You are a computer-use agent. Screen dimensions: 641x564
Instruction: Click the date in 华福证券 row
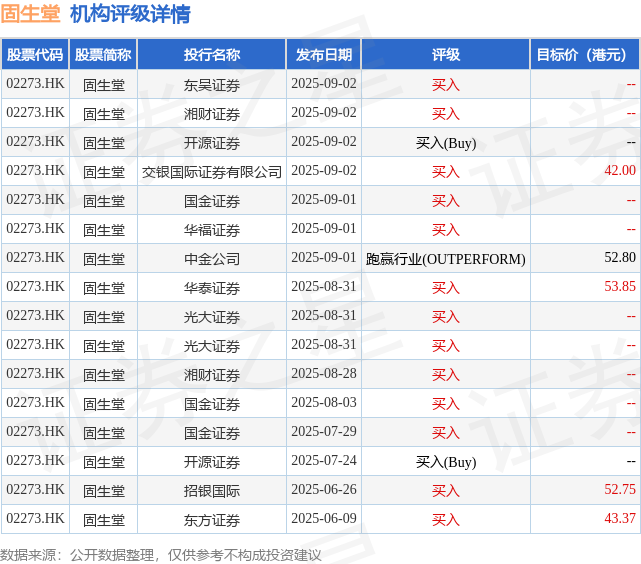click(x=324, y=228)
